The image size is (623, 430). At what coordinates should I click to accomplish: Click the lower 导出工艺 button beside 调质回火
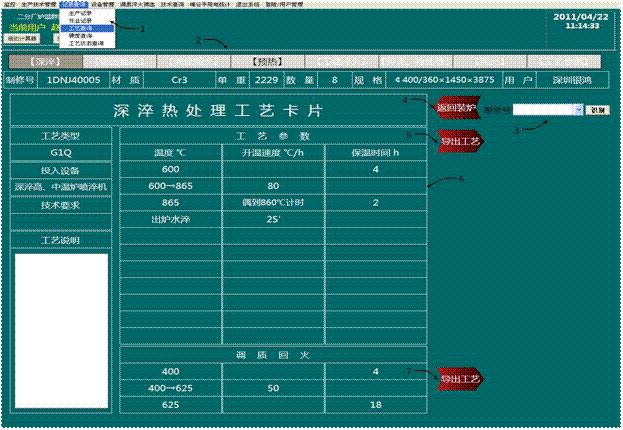coord(459,377)
